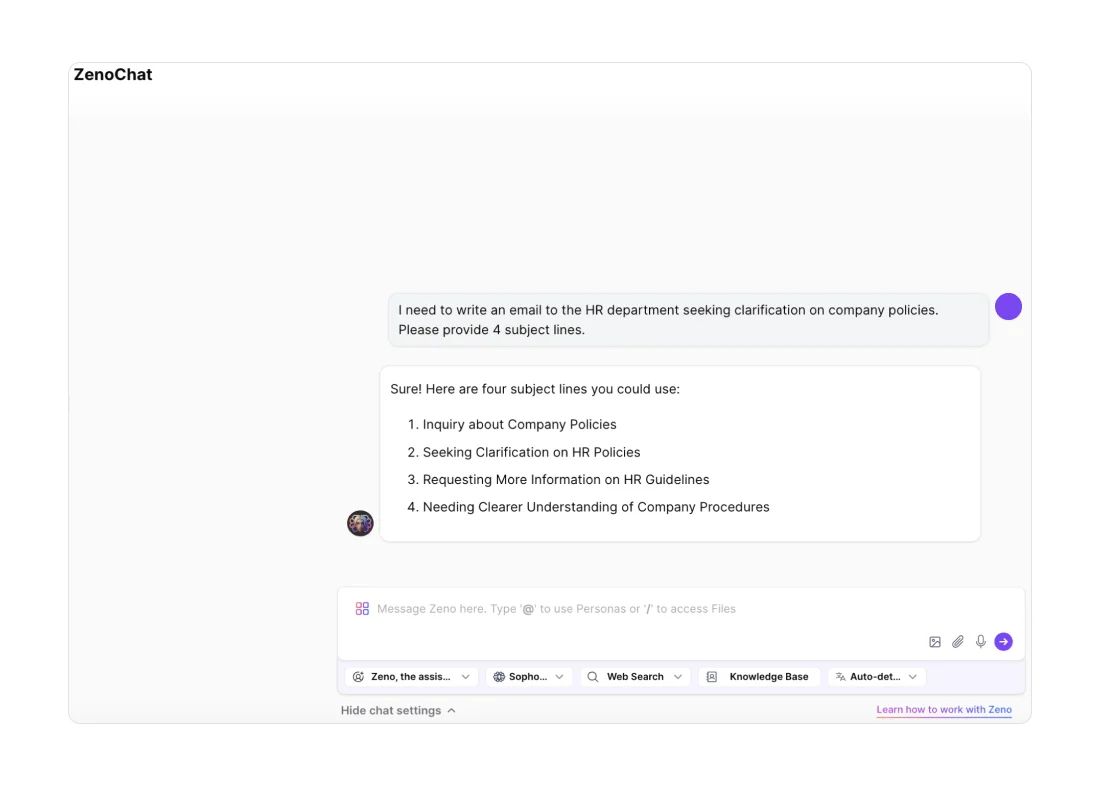Open the Zeno, the assistant persona dropdown
The image size is (1100, 786).
click(412, 677)
